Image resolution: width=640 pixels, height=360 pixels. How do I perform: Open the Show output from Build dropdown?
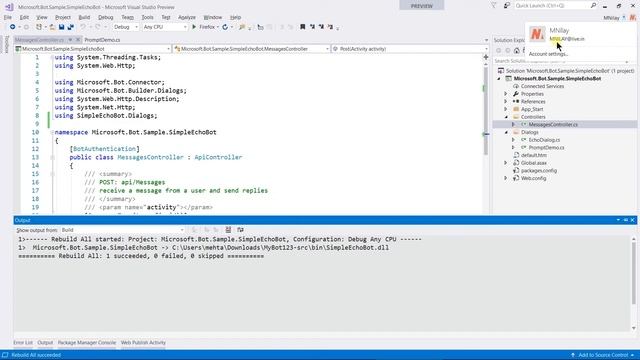[123, 230]
